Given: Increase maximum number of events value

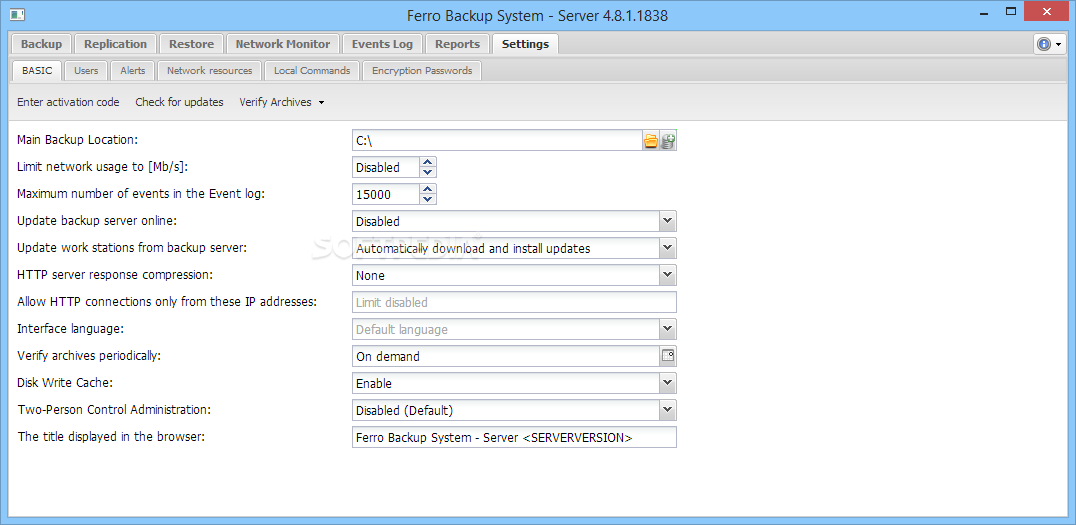Looking at the screenshot, I should 428,189.
